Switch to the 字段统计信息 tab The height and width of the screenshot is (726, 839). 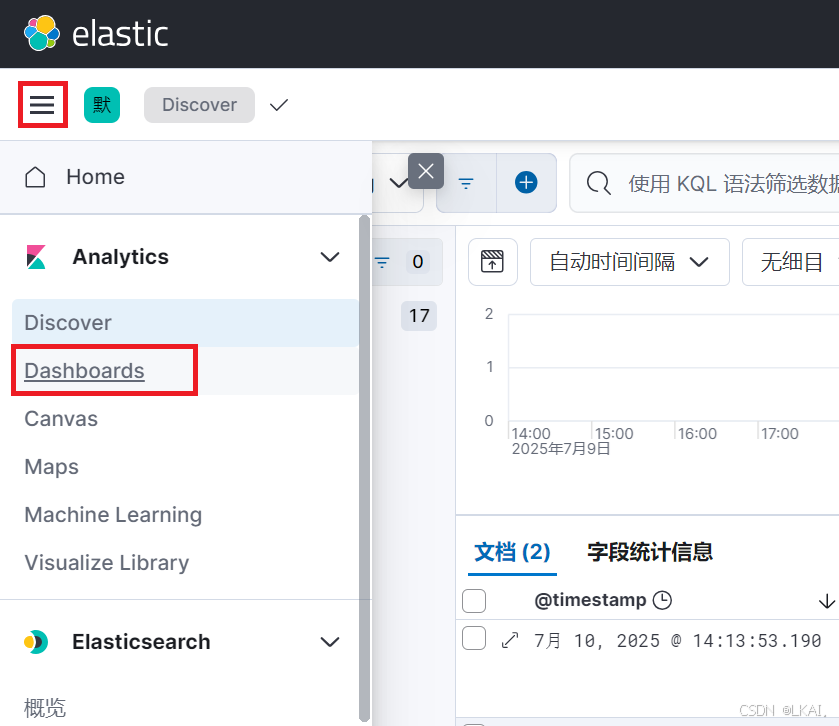pos(650,552)
